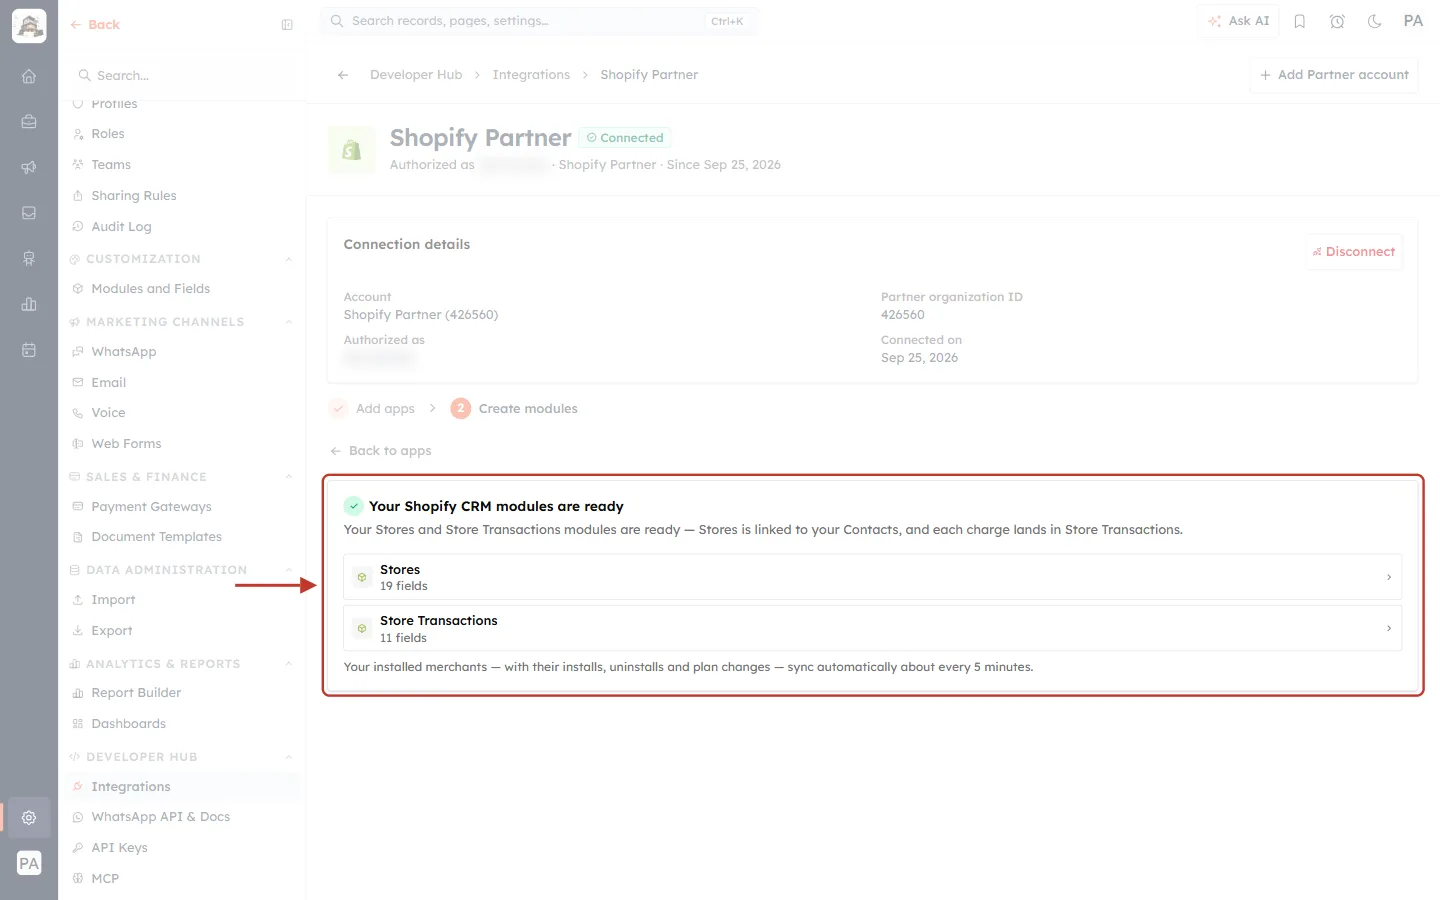Click the Add apps step
Screen dimensions: 1440x900
click(x=372, y=409)
